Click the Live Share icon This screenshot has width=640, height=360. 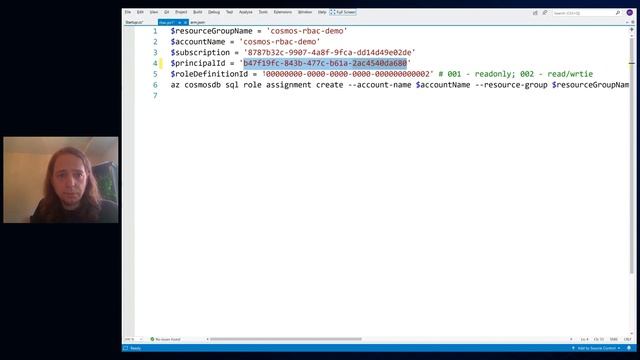click(535, 13)
